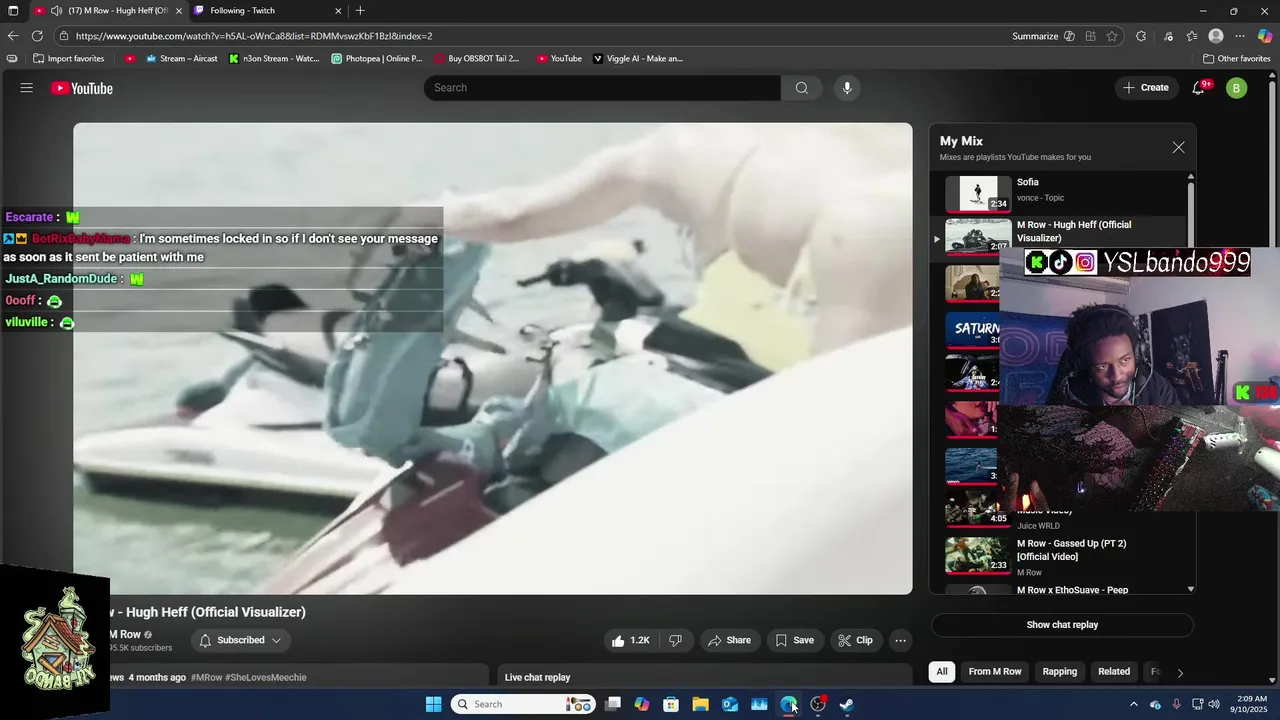
Task: Open a new browser tab
Action: tap(360, 11)
